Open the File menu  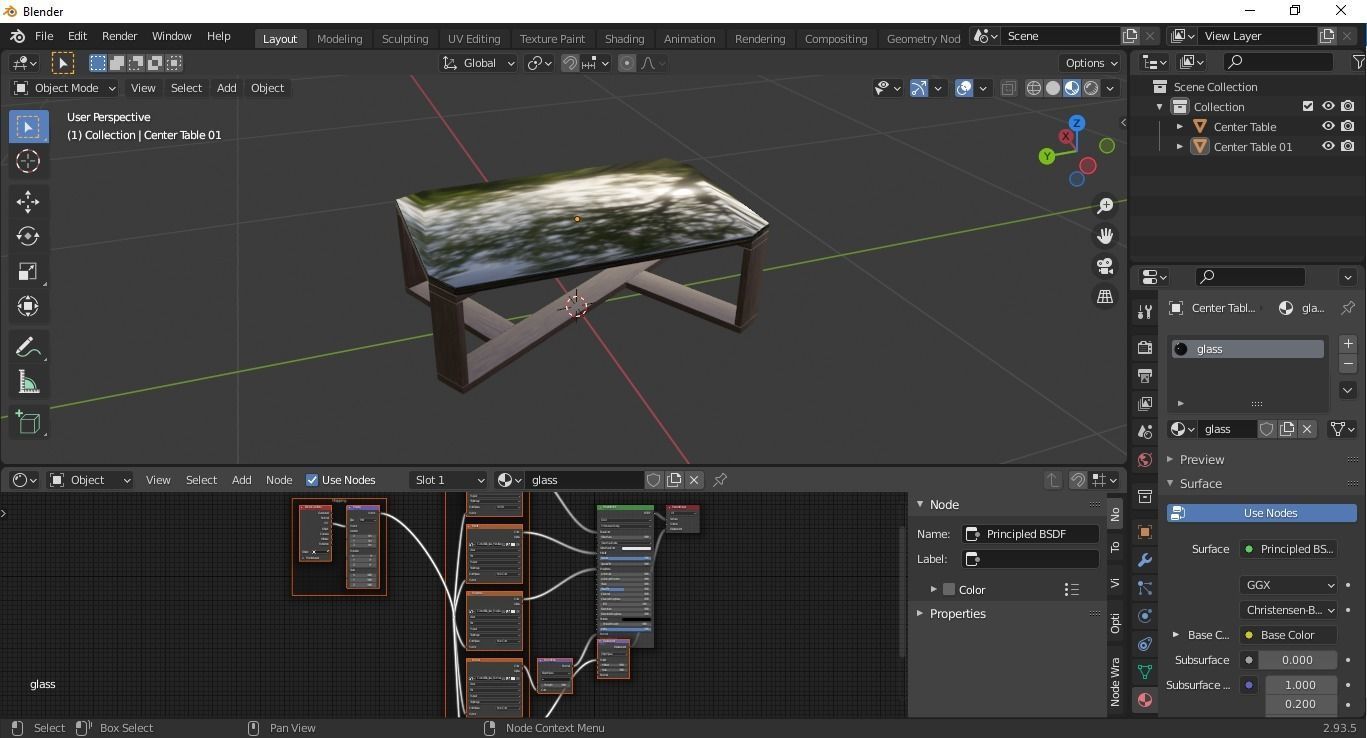[44, 36]
